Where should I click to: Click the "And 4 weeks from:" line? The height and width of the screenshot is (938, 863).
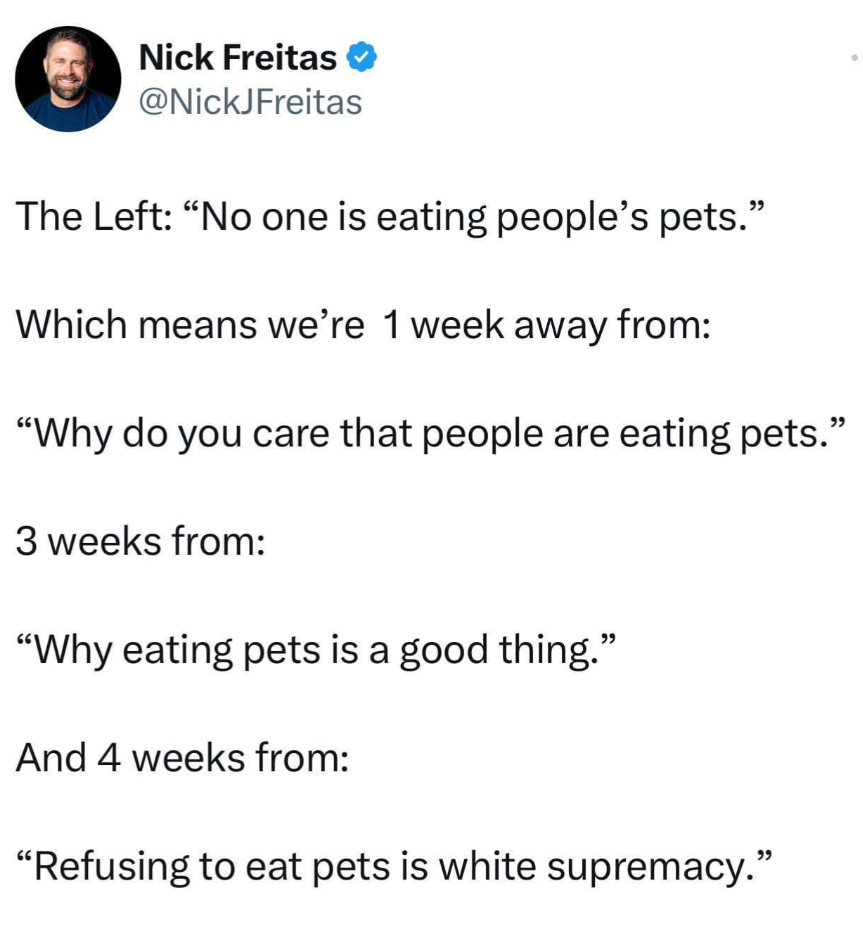coord(182,757)
